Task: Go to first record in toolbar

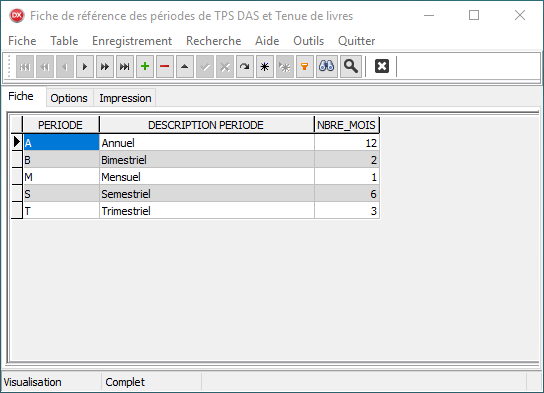Action: [25, 66]
